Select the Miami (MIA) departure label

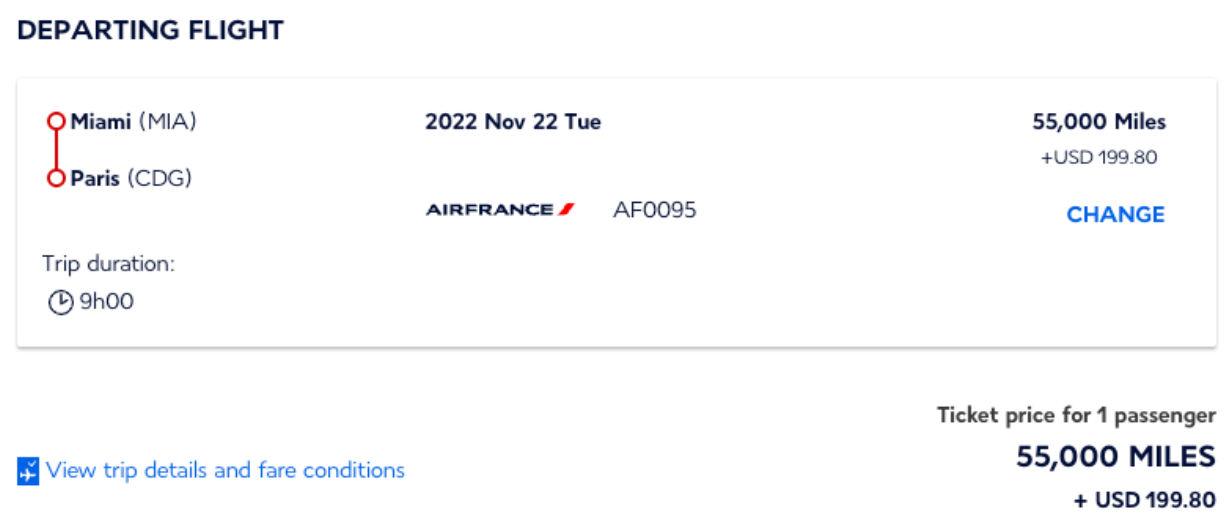134,122
